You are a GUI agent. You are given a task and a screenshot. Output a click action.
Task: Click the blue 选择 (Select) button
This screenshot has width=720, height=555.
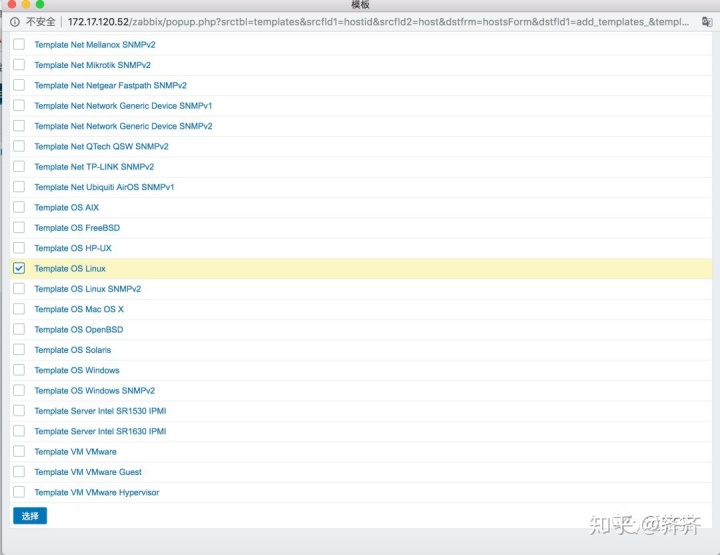tap(30, 516)
